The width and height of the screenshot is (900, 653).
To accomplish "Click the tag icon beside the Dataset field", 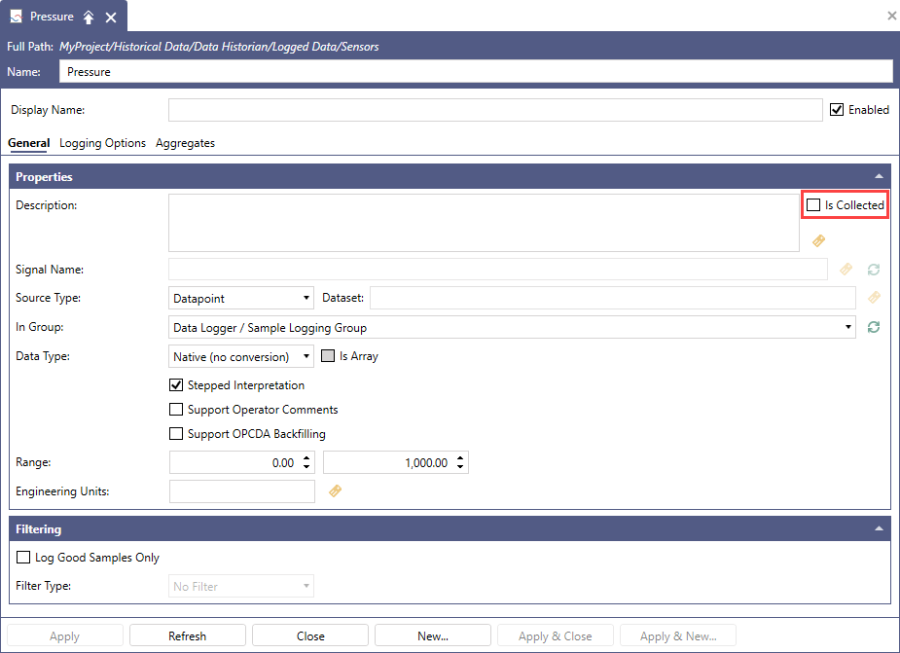I will click(x=875, y=297).
